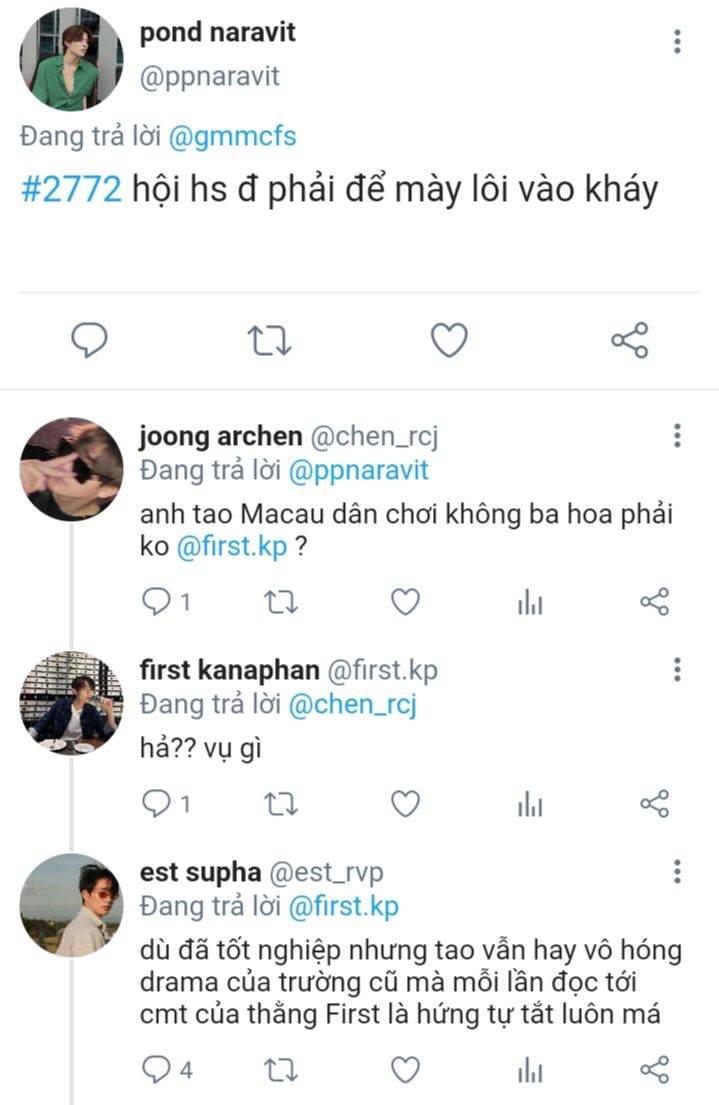View analytics for est supha's reply
This screenshot has width=719, height=1105.
[x=530, y=1071]
